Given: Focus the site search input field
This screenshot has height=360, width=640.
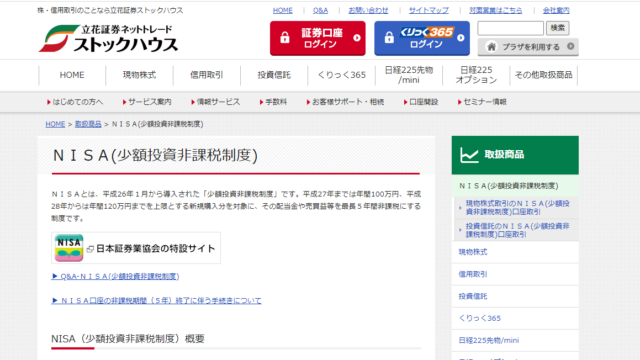Looking at the screenshot, I should click(511, 28).
